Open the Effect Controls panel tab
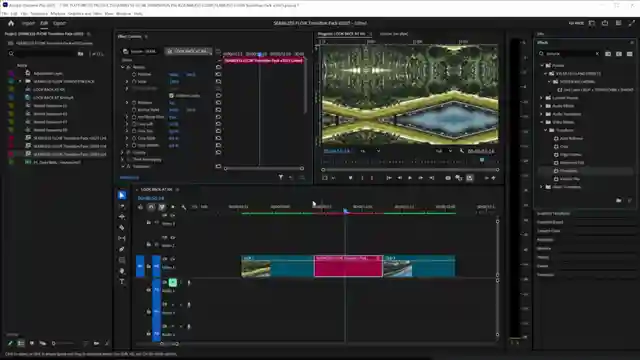This screenshot has height=360, width=640. tap(129, 36)
